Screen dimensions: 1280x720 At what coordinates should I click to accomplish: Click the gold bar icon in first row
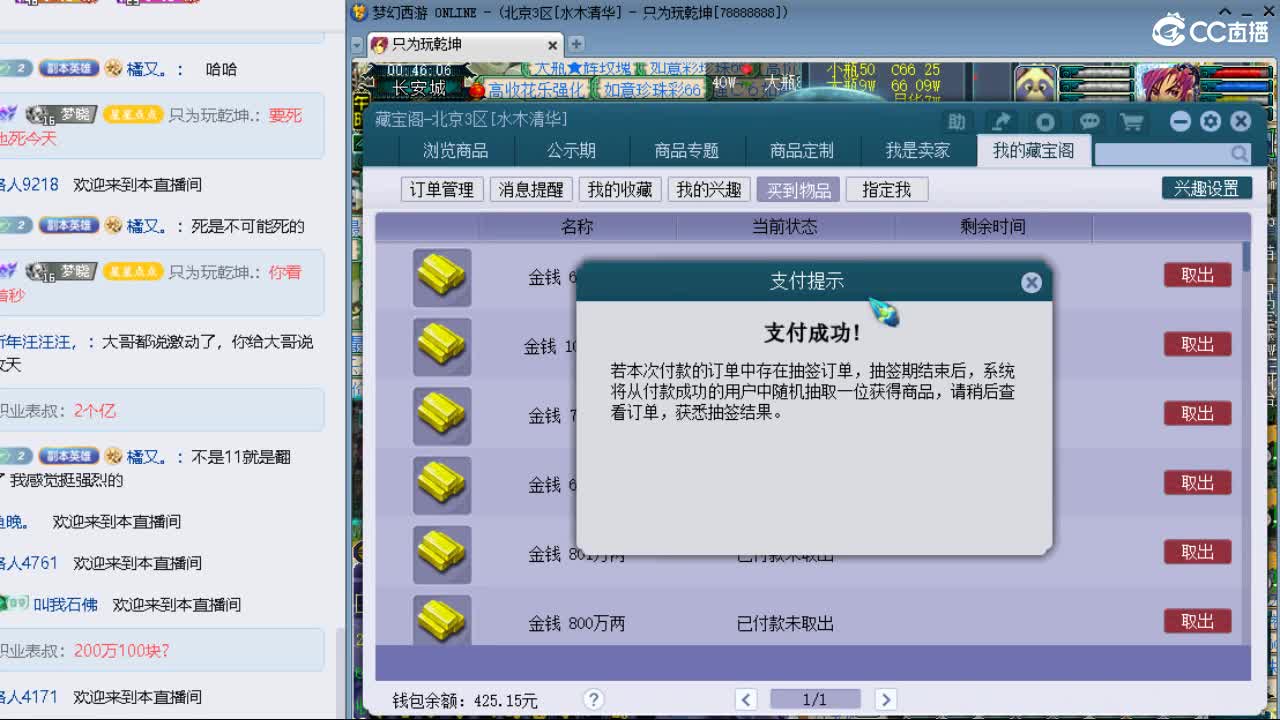[442, 277]
